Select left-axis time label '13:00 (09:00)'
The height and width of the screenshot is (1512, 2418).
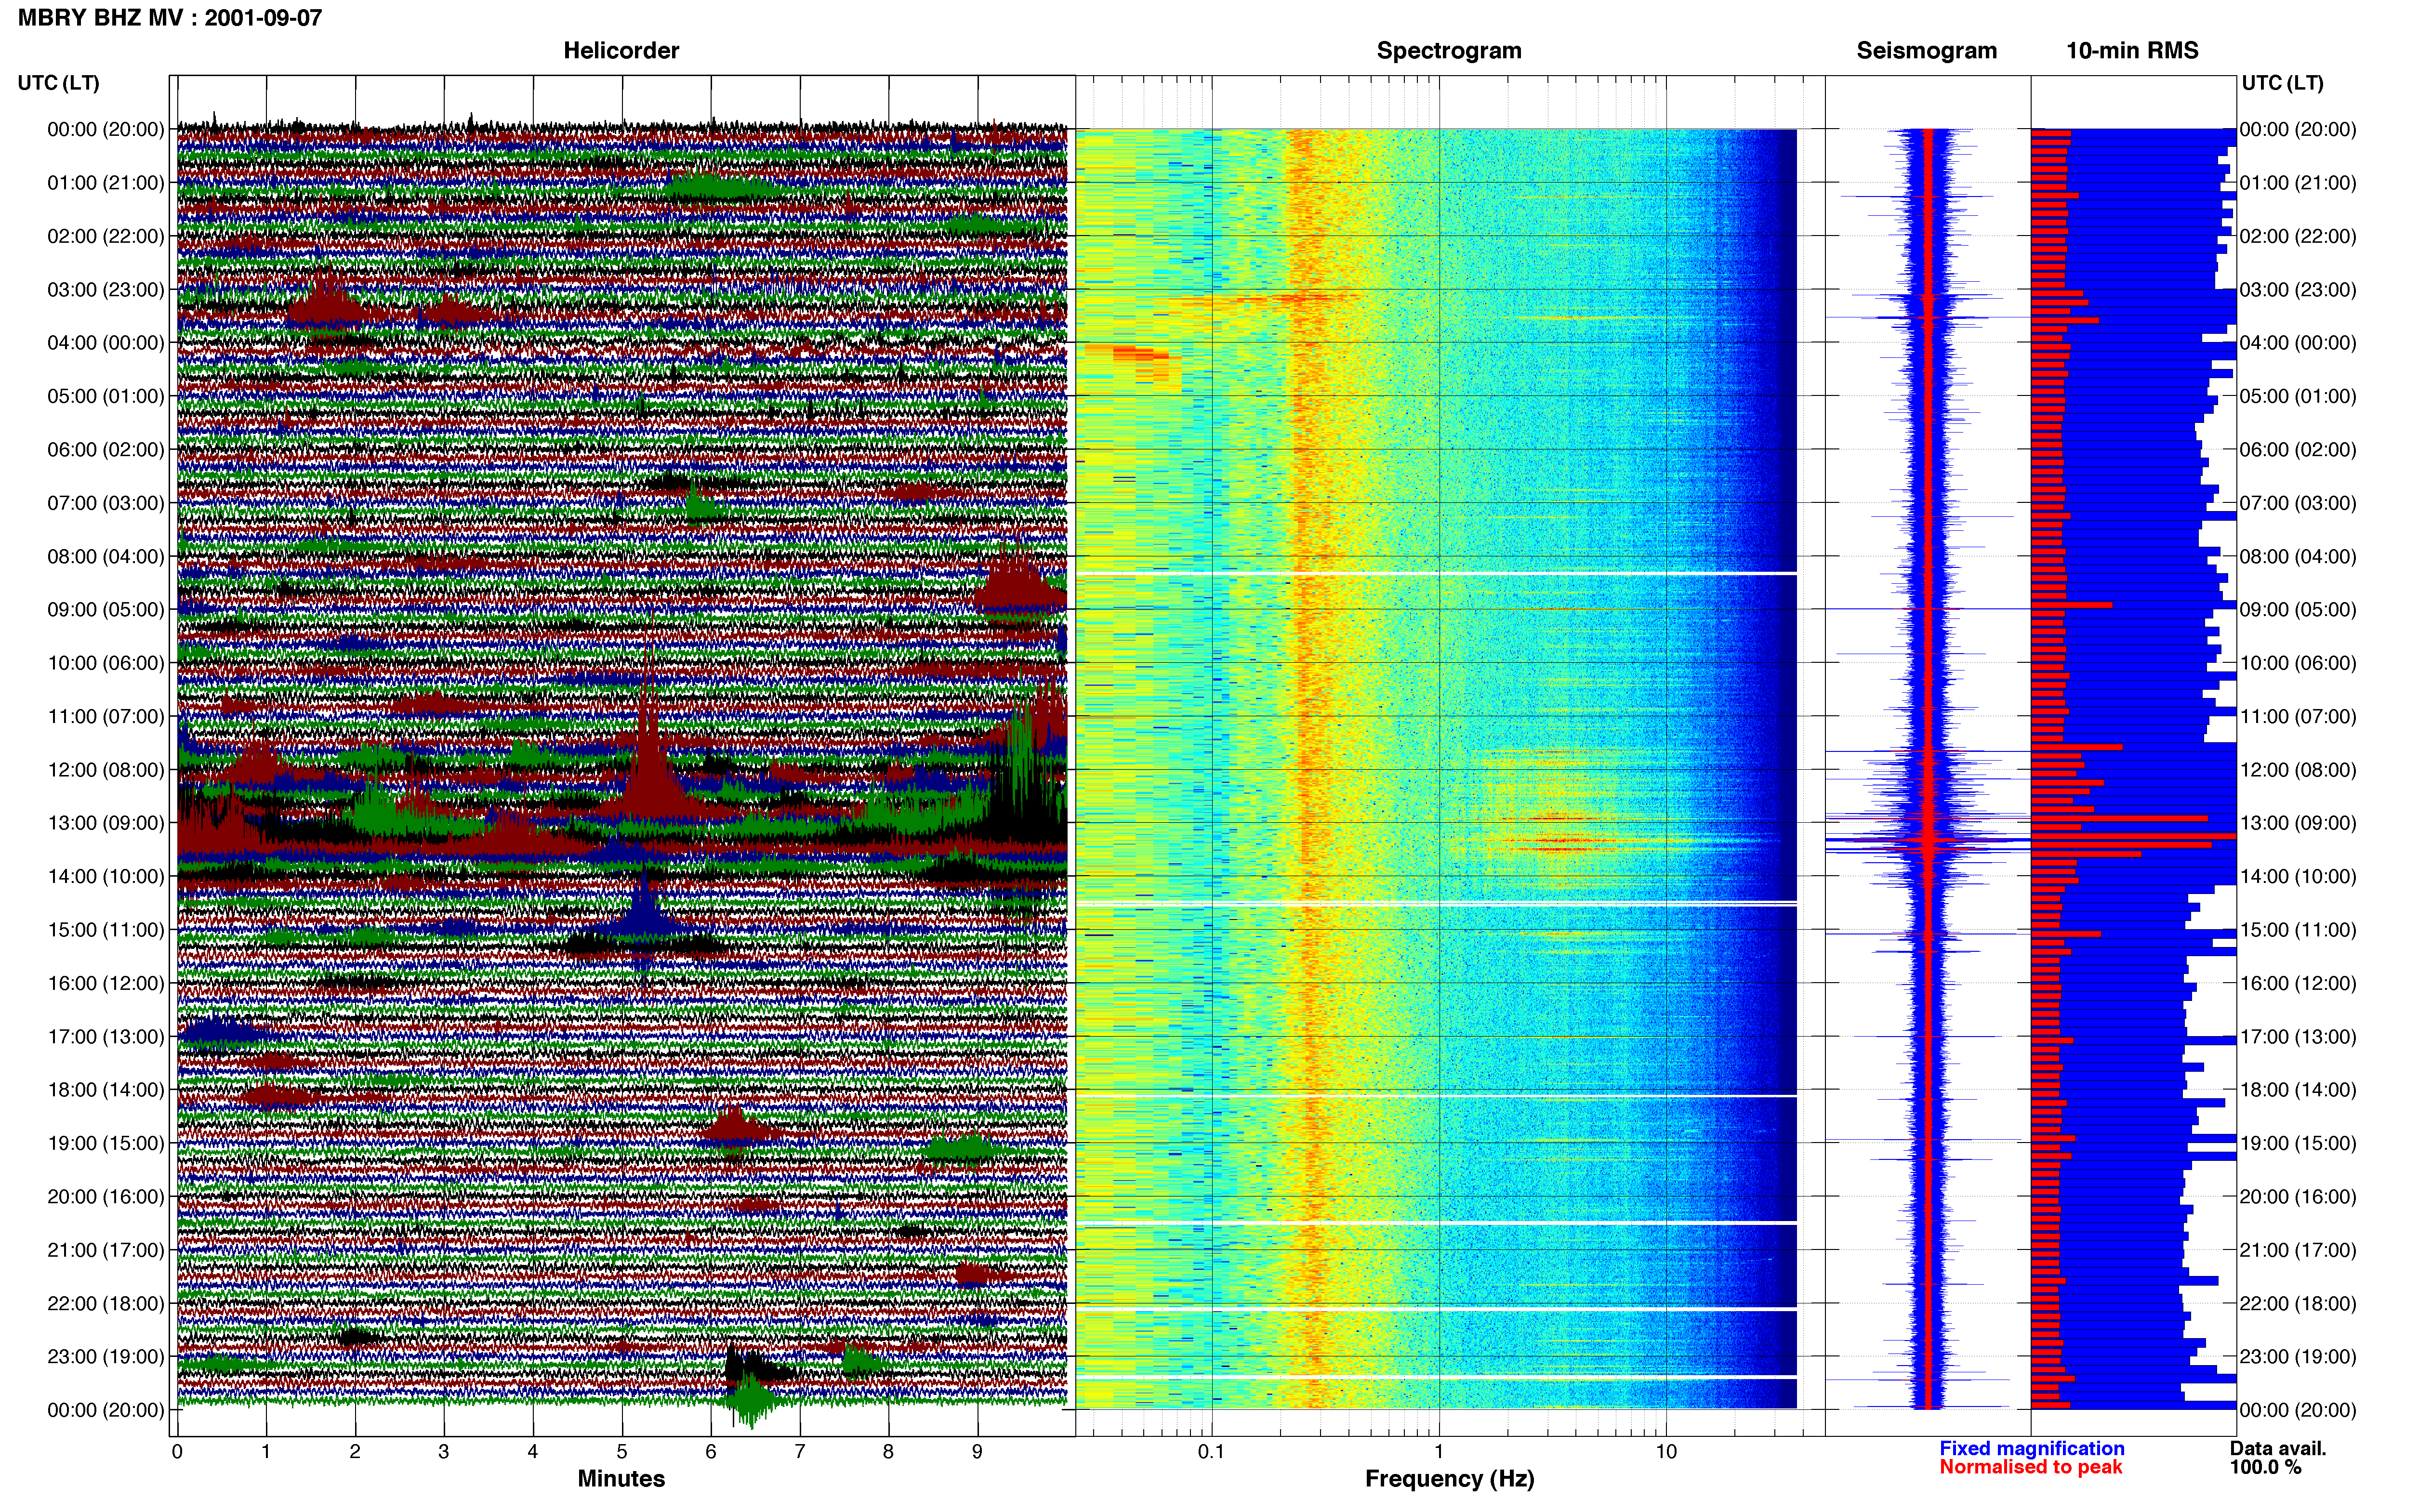pos(106,823)
